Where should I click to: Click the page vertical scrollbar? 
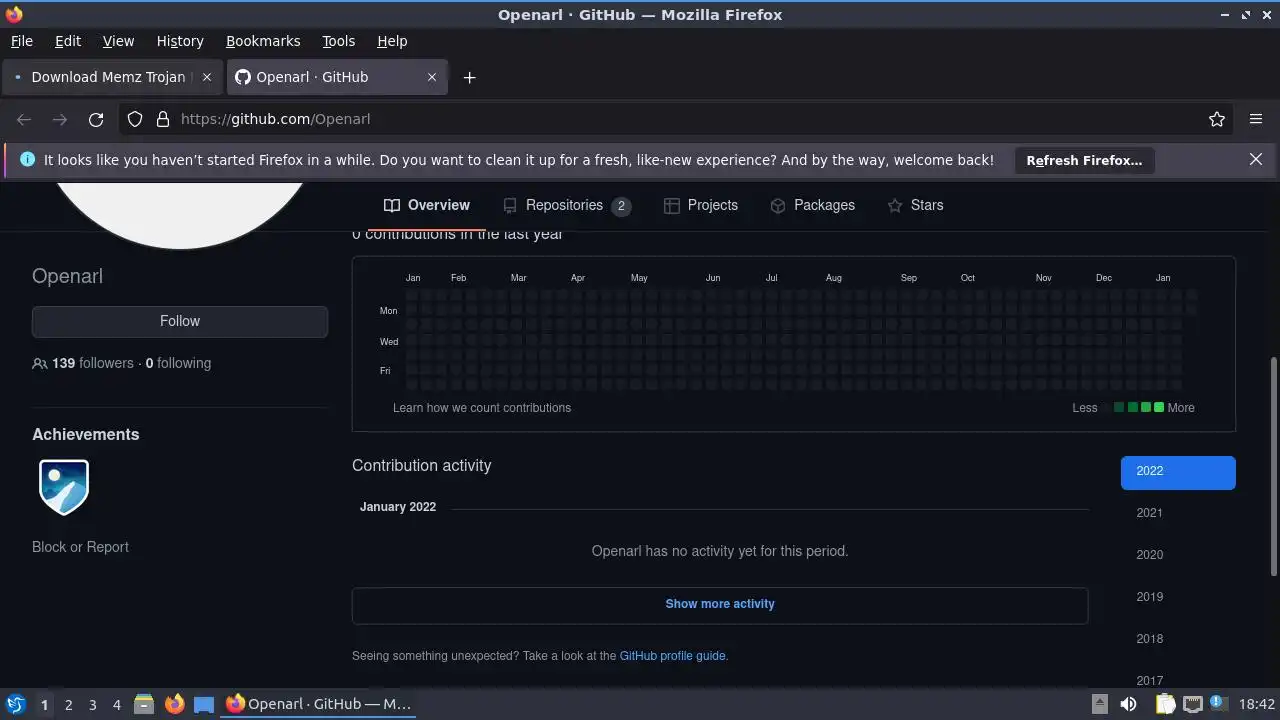click(x=1274, y=466)
